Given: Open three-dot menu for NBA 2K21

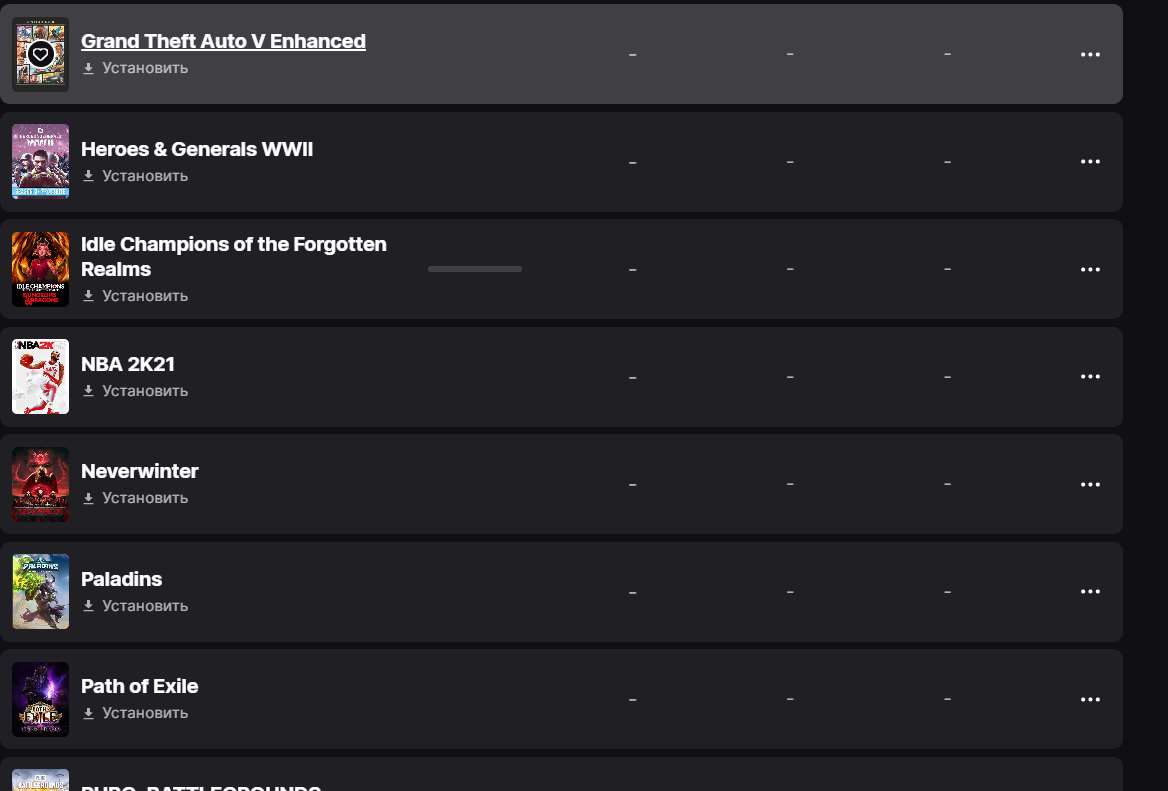Looking at the screenshot, I should [1090, 377].
